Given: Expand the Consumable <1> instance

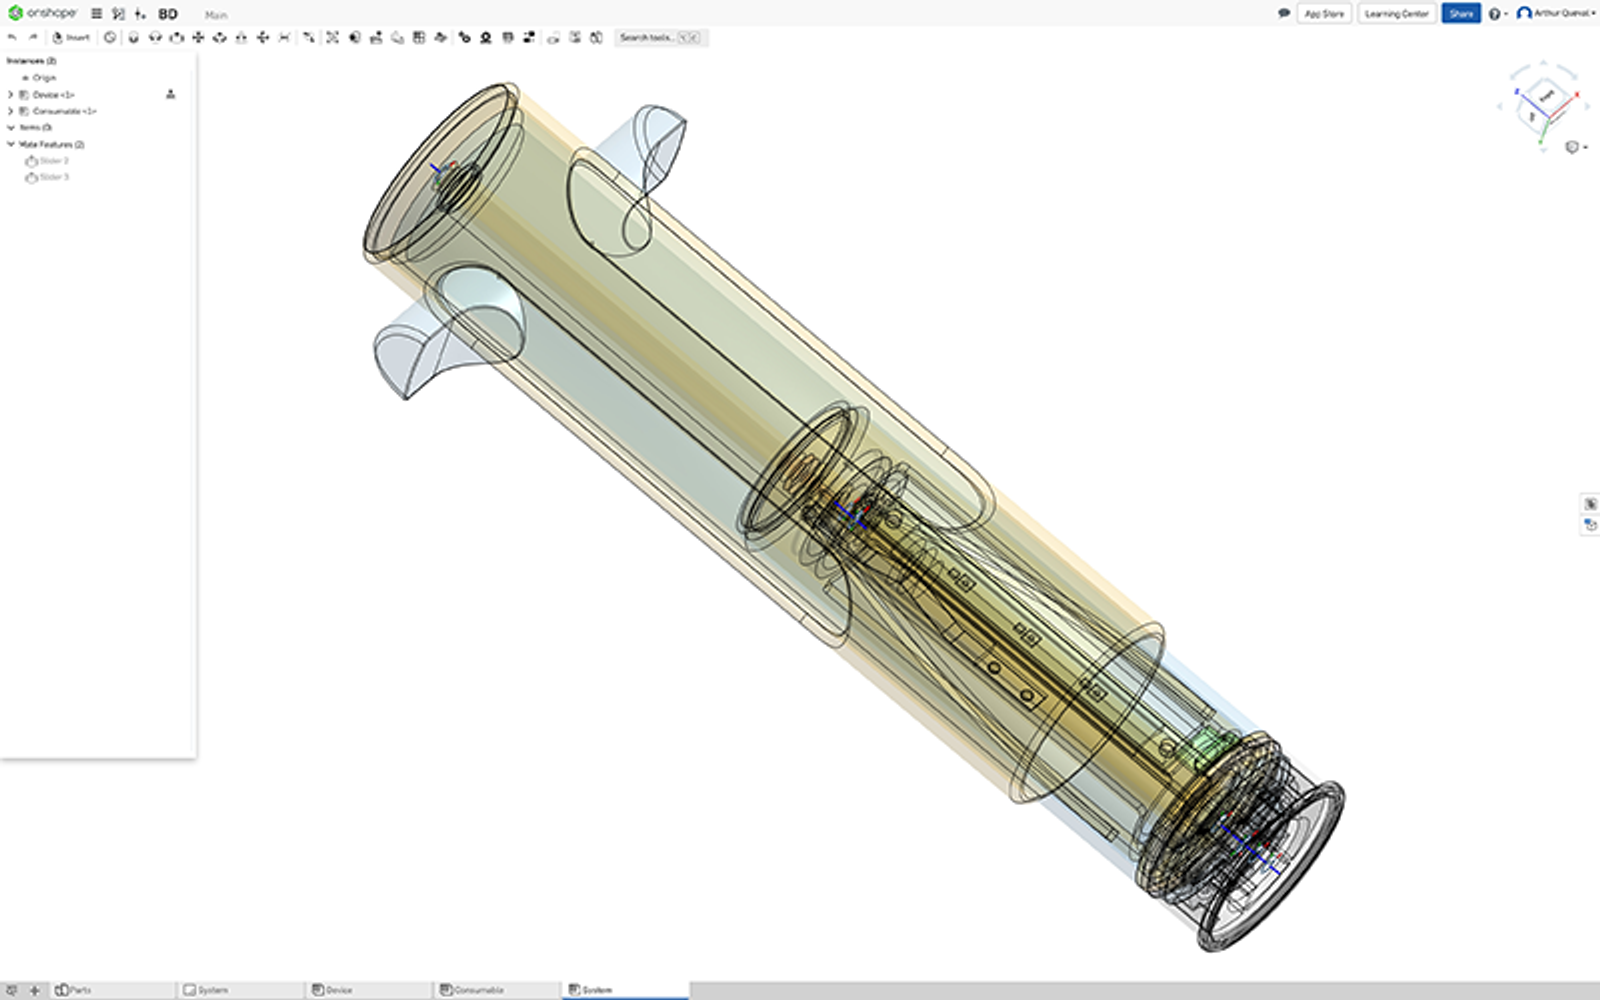Looking at the screenshot, I should pos(10,111).
